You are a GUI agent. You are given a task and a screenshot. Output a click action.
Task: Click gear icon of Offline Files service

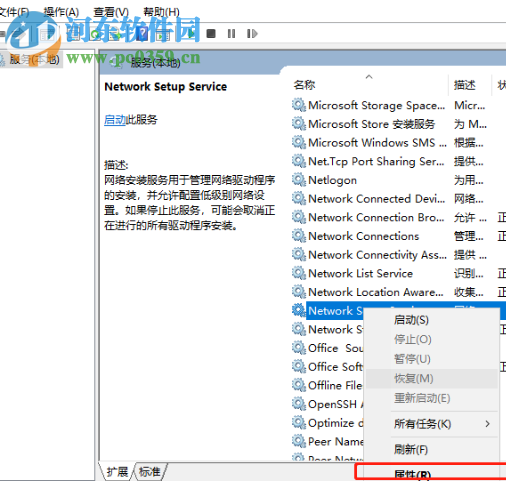[x=299, y=385]
